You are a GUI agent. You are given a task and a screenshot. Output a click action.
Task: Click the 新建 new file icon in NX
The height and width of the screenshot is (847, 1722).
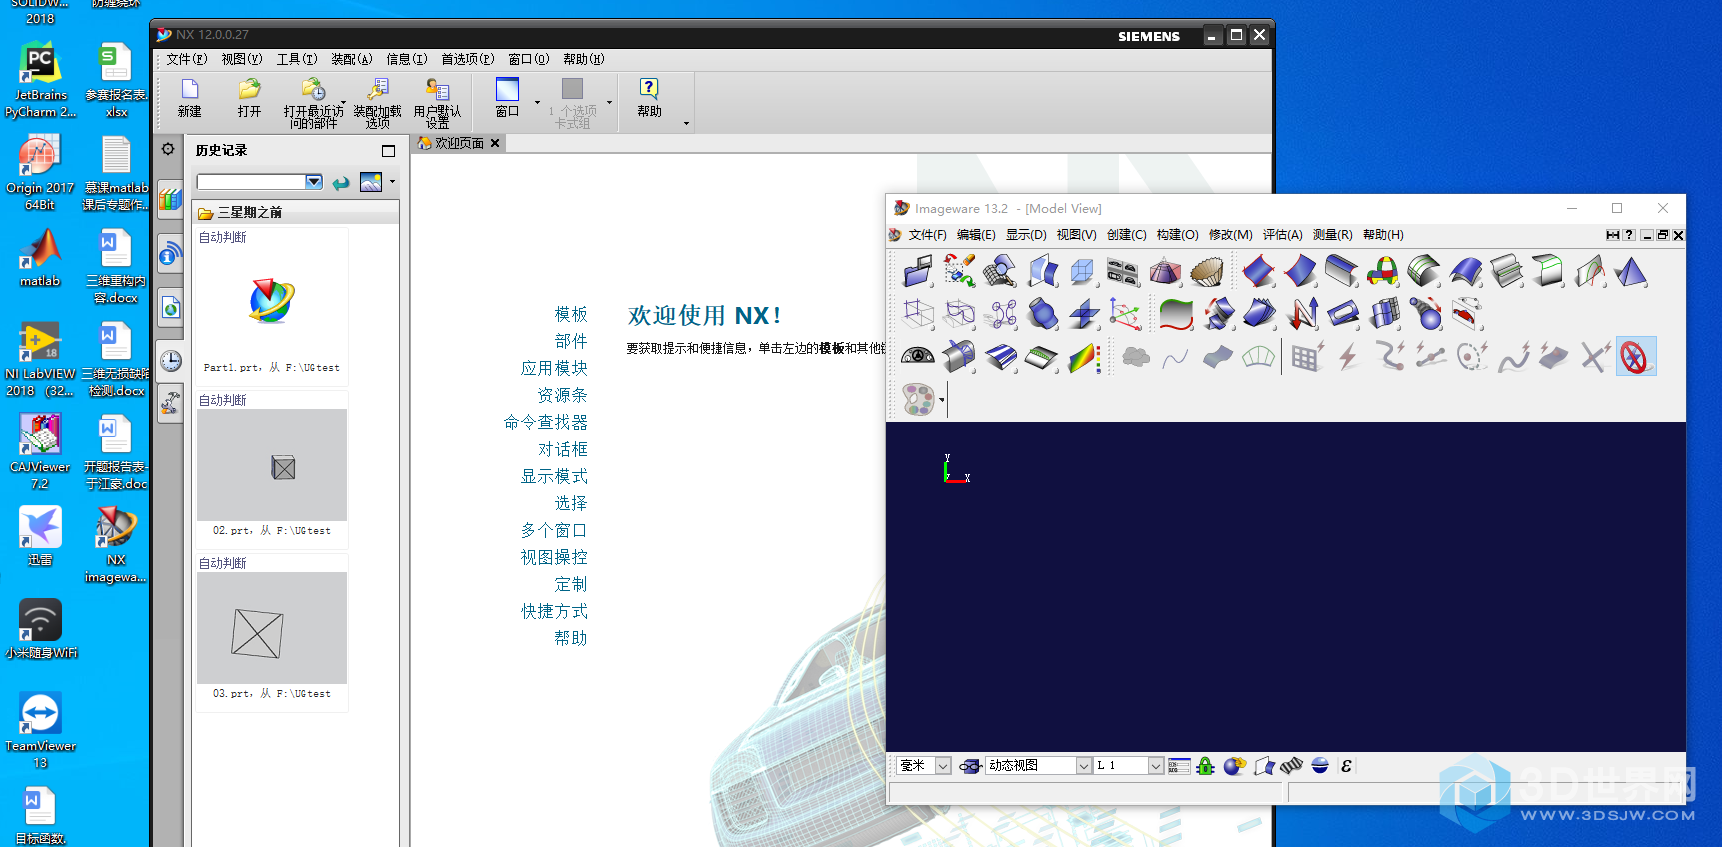point(190,98)
